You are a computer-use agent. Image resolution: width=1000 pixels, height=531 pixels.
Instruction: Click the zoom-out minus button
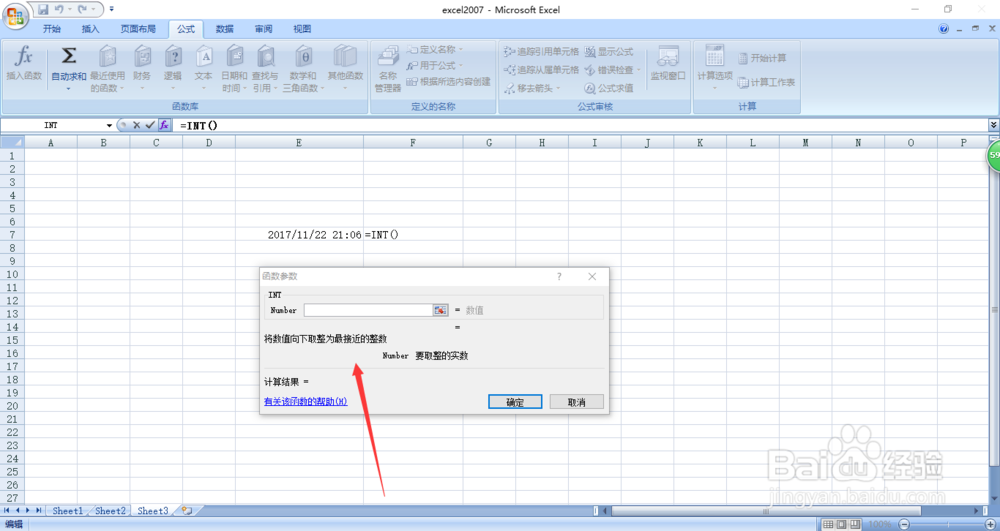coord(903,524)
